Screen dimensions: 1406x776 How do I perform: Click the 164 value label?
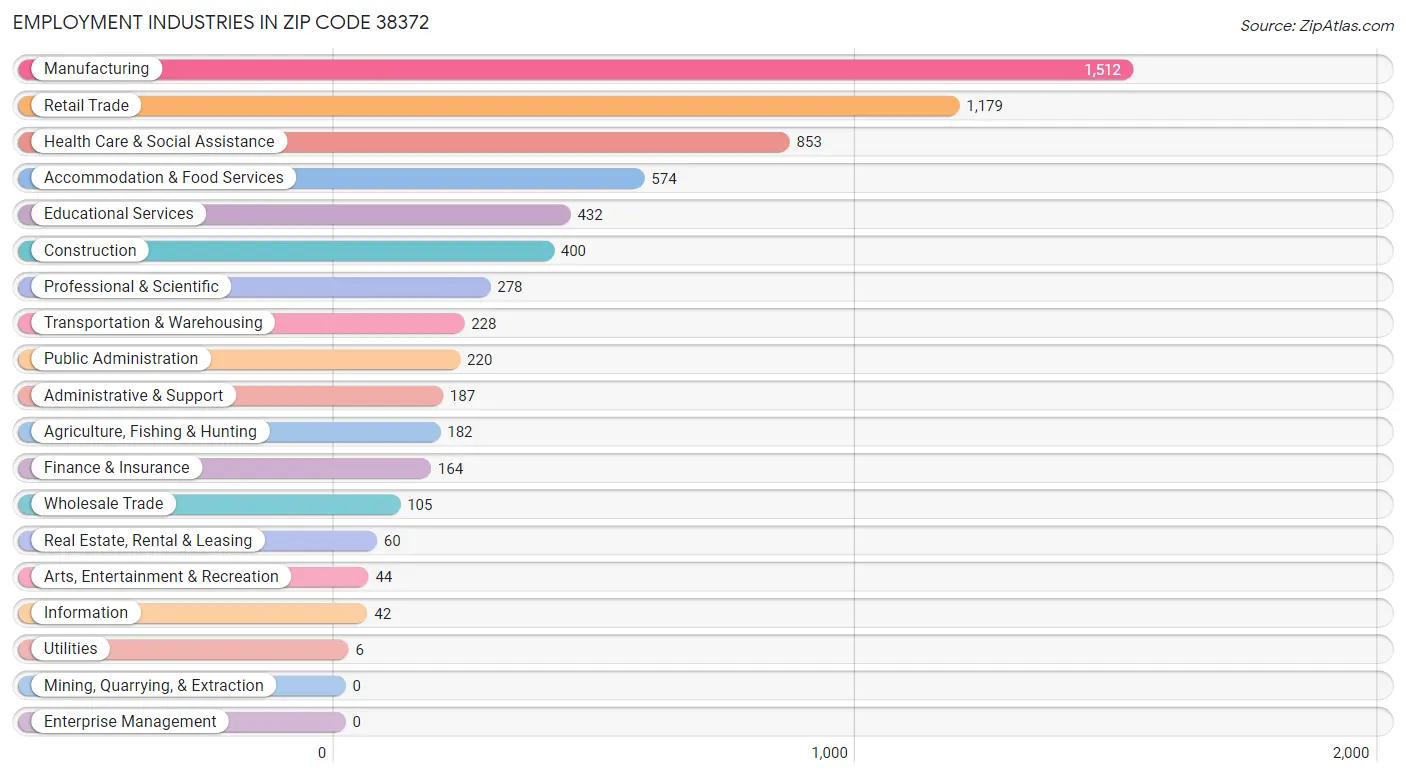click(450, 469)
